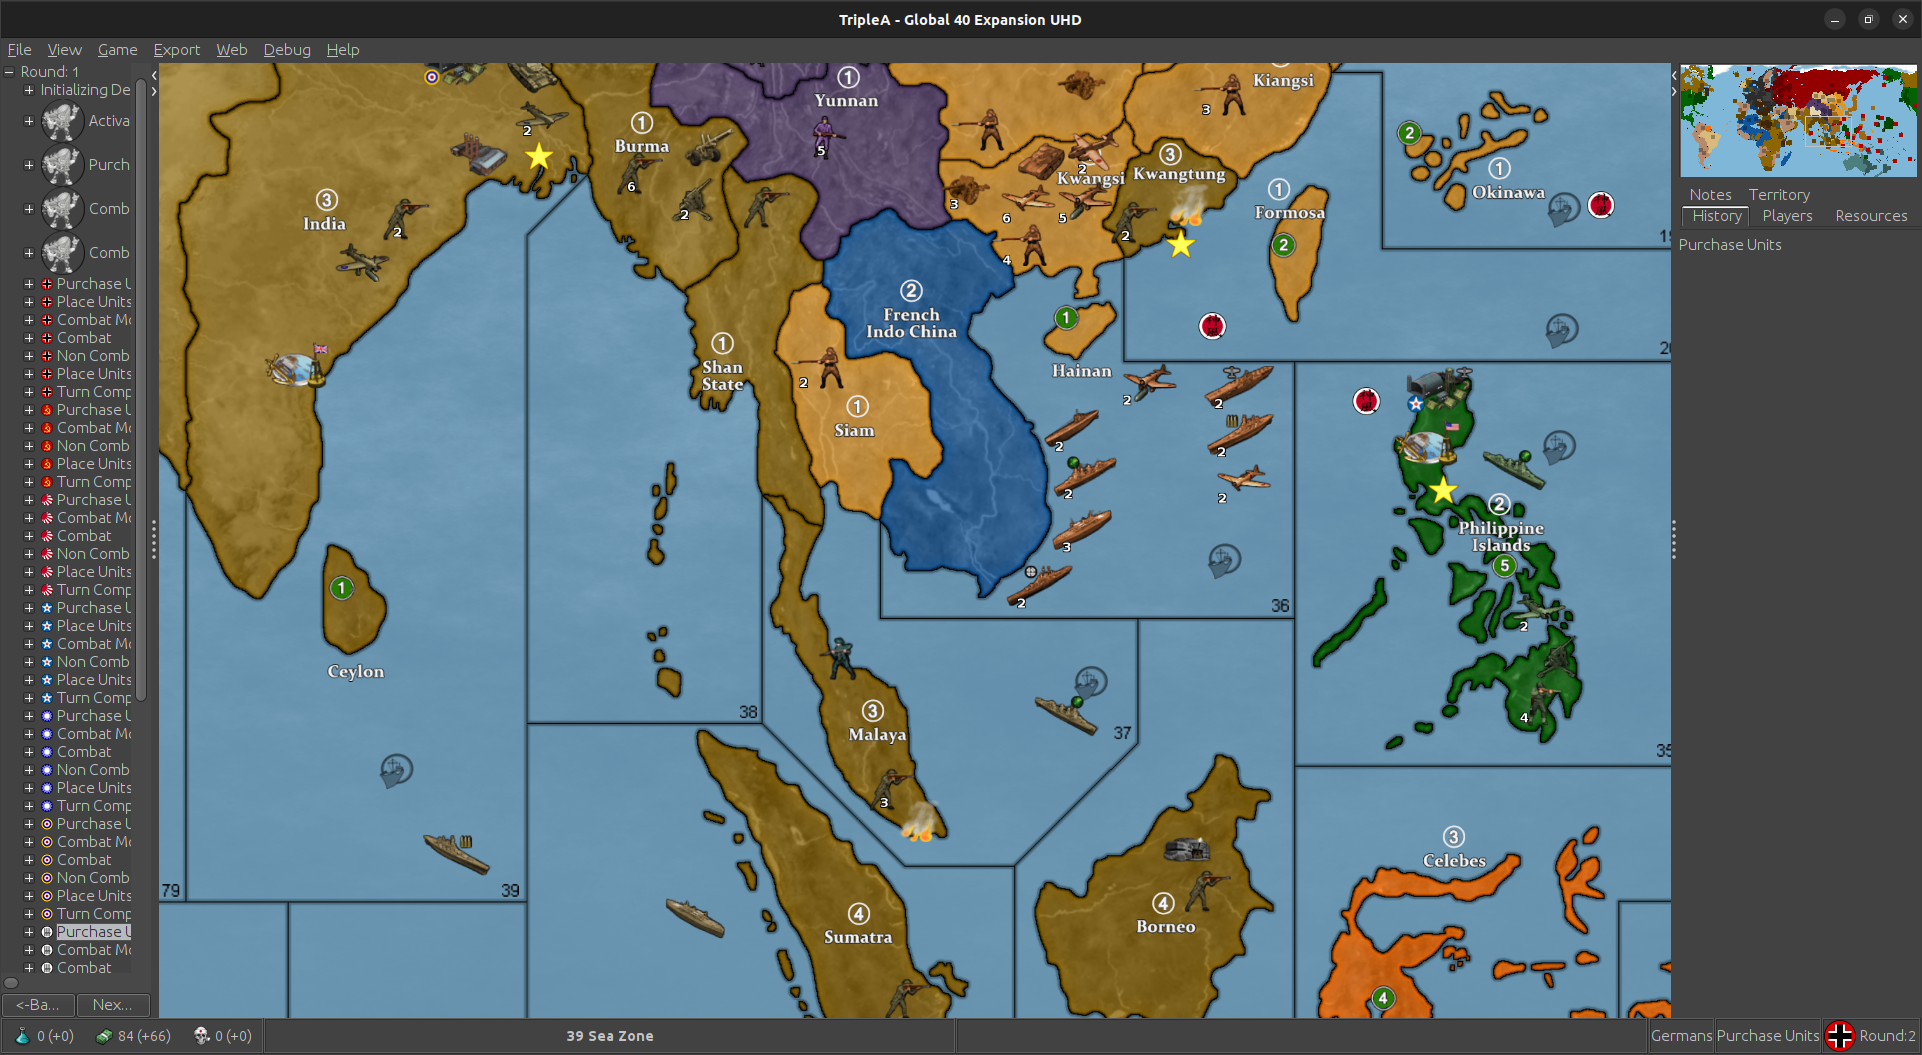Click the tech flask icon in status bar

(22, 1036)
